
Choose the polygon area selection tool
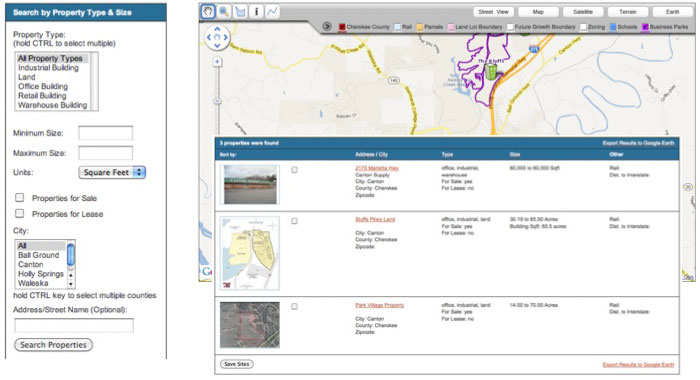coord(240,12)
